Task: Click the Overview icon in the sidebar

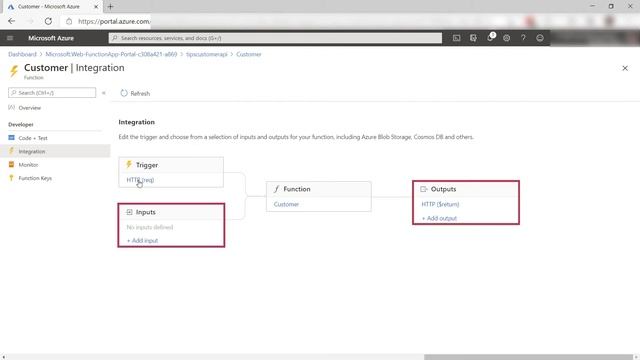Action: 11,107
